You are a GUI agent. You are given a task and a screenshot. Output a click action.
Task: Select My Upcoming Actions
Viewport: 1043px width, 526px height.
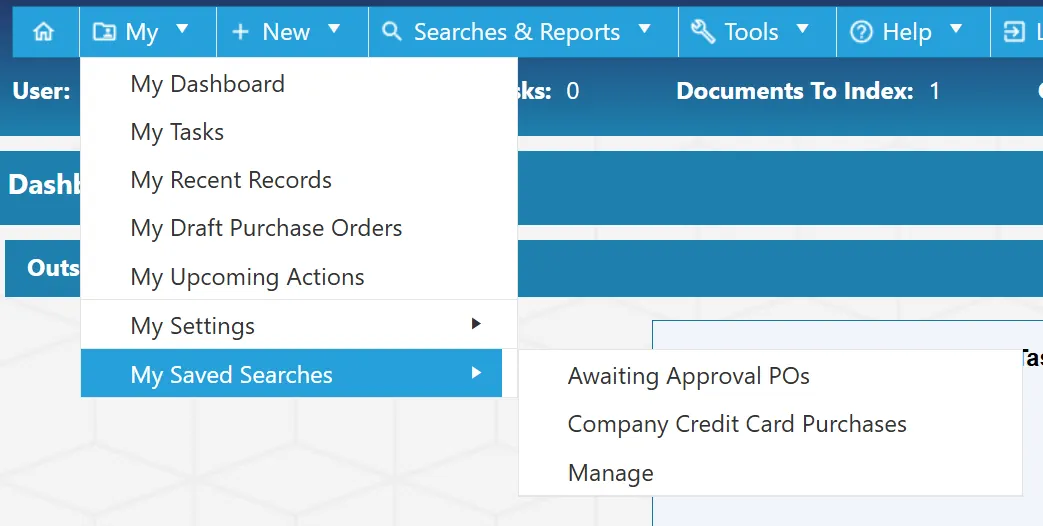tap(299, 276)
